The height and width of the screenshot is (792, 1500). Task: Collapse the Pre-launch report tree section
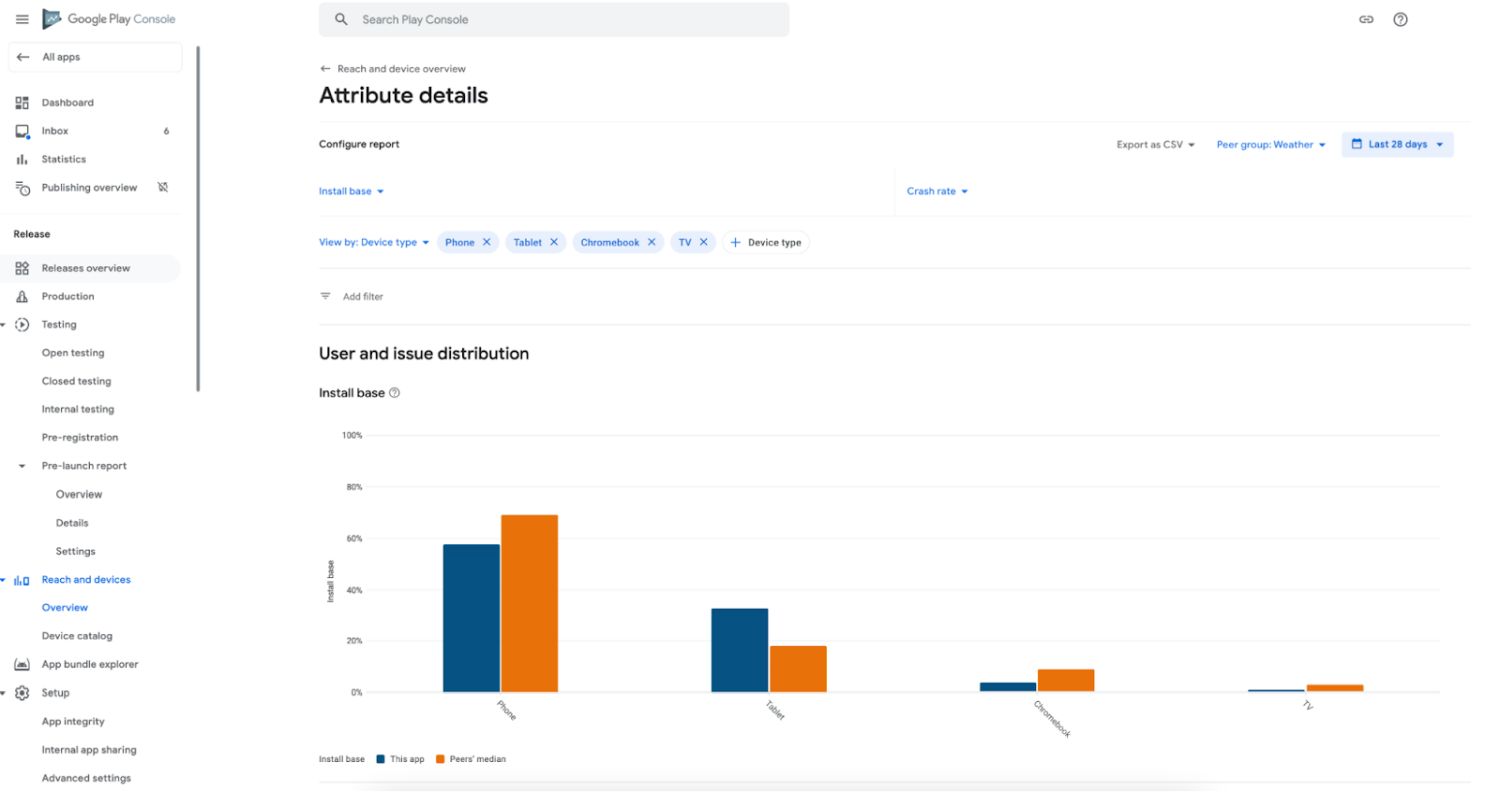coord(22,466)
